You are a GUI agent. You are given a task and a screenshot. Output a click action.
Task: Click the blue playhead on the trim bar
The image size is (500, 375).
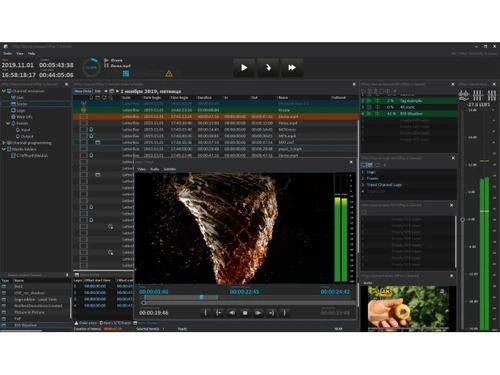[202, 297]
